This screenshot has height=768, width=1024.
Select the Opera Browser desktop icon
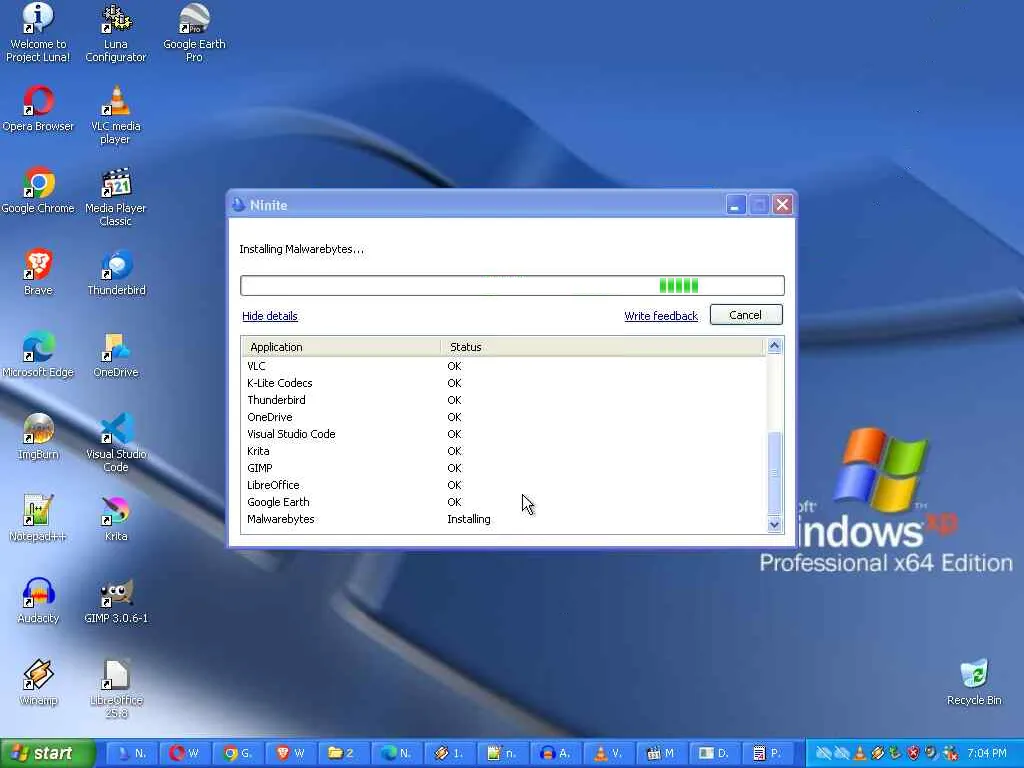[x=38, y=109]
